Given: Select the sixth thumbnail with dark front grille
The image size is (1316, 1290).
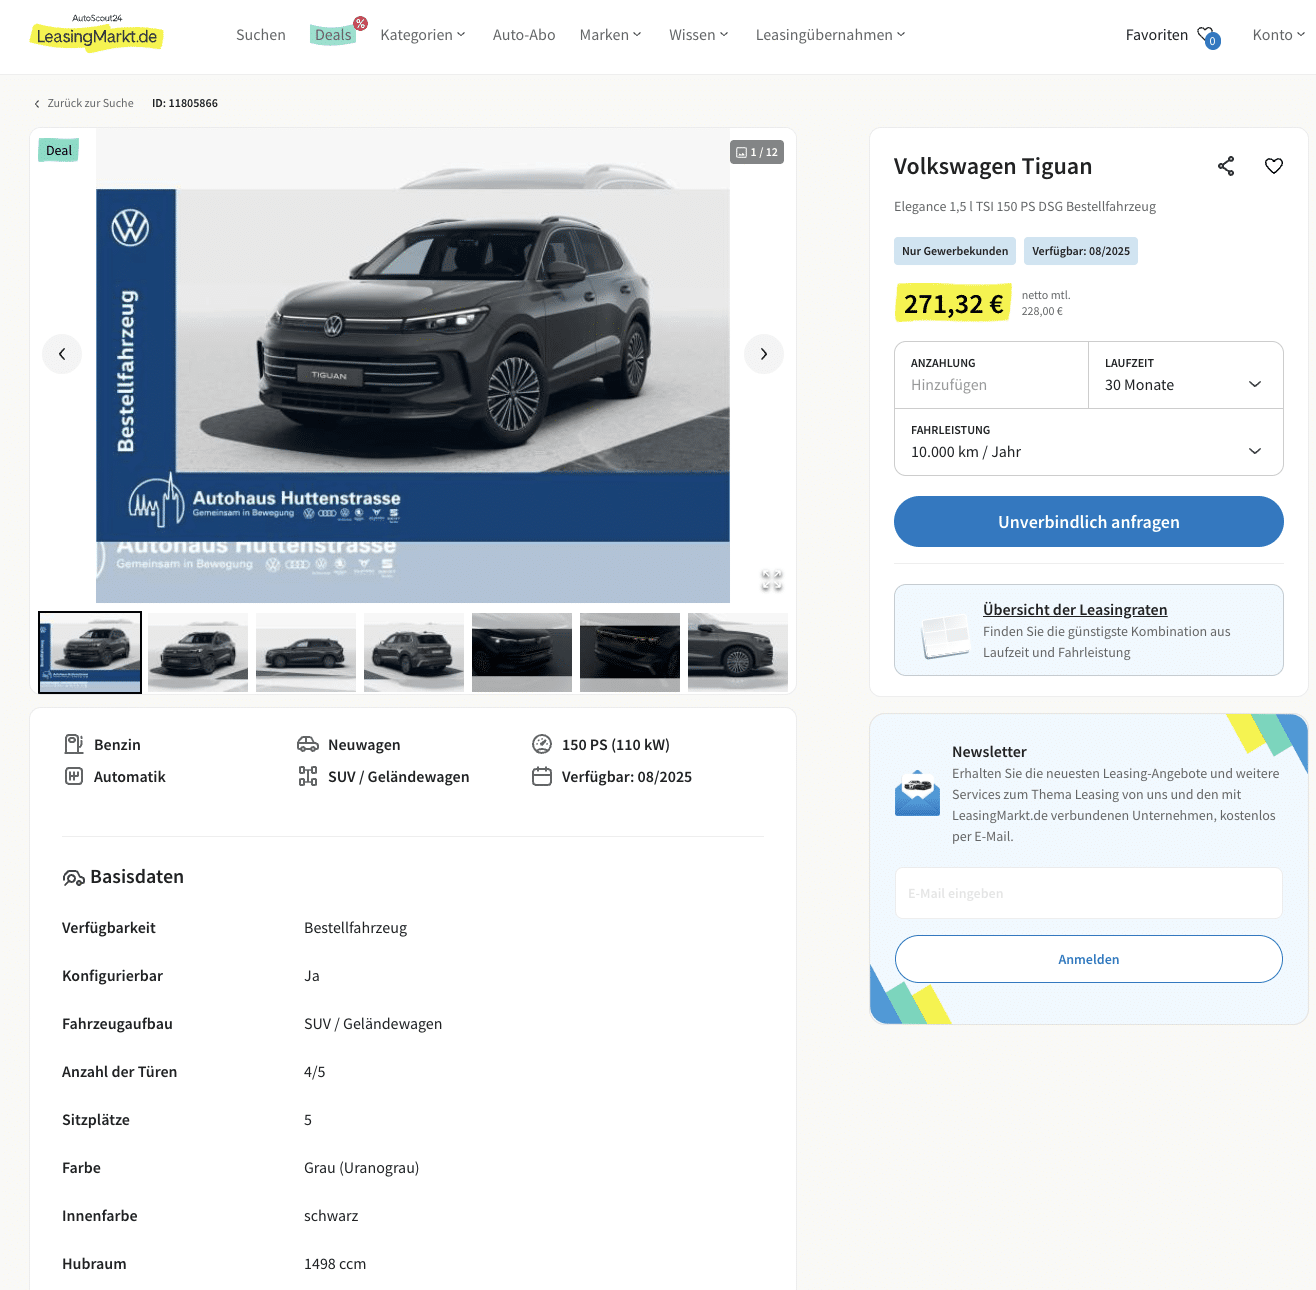Looking at the screenshot, I should coord(630,652).
